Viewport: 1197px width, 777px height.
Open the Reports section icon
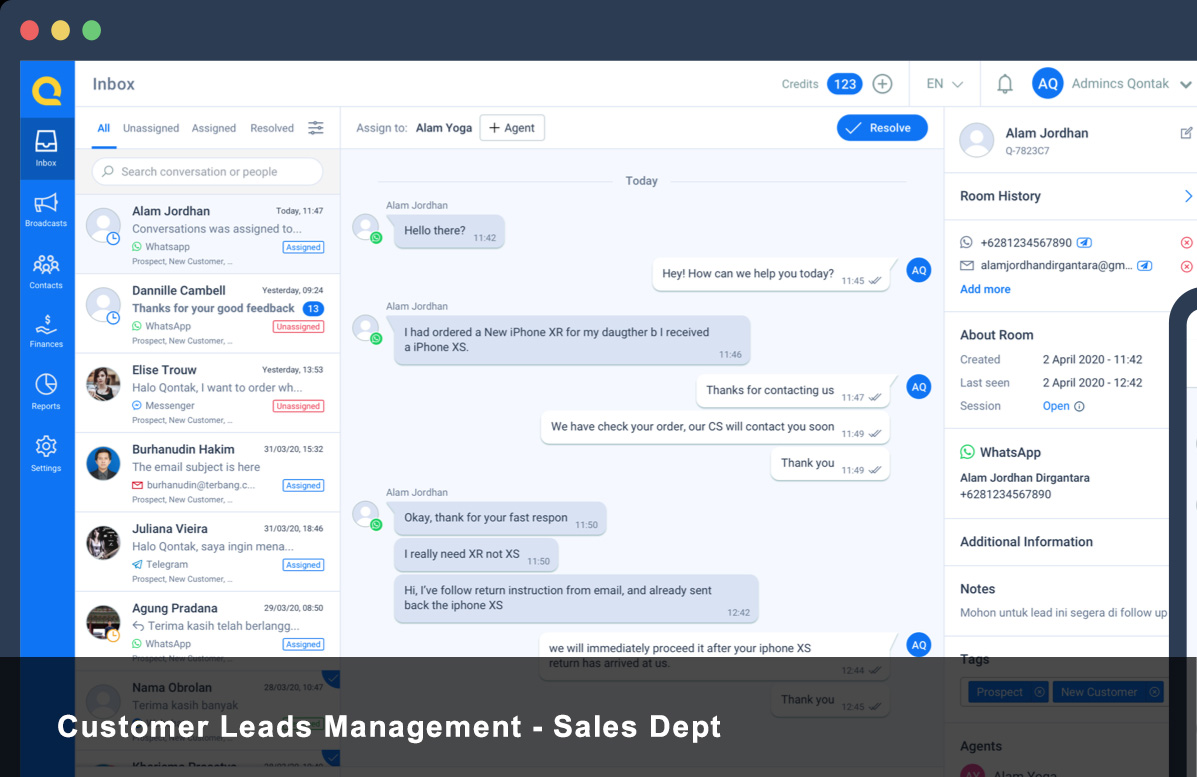pos(46,391)
